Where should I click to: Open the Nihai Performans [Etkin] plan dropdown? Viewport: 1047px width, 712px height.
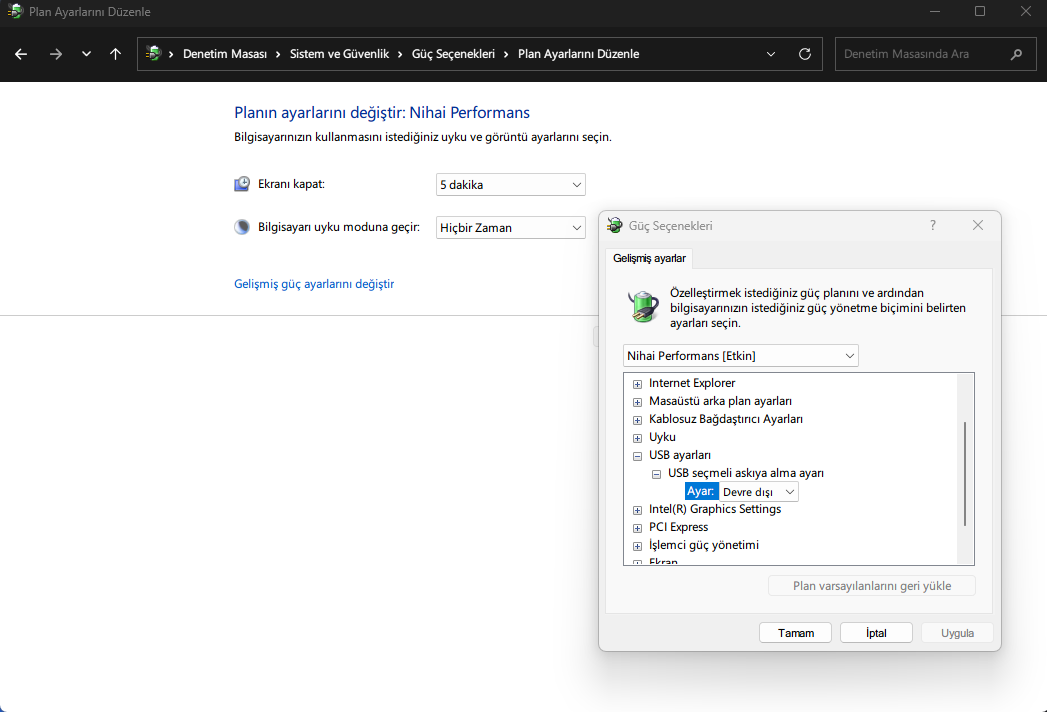pyautogui.click(x=741, y=356)
